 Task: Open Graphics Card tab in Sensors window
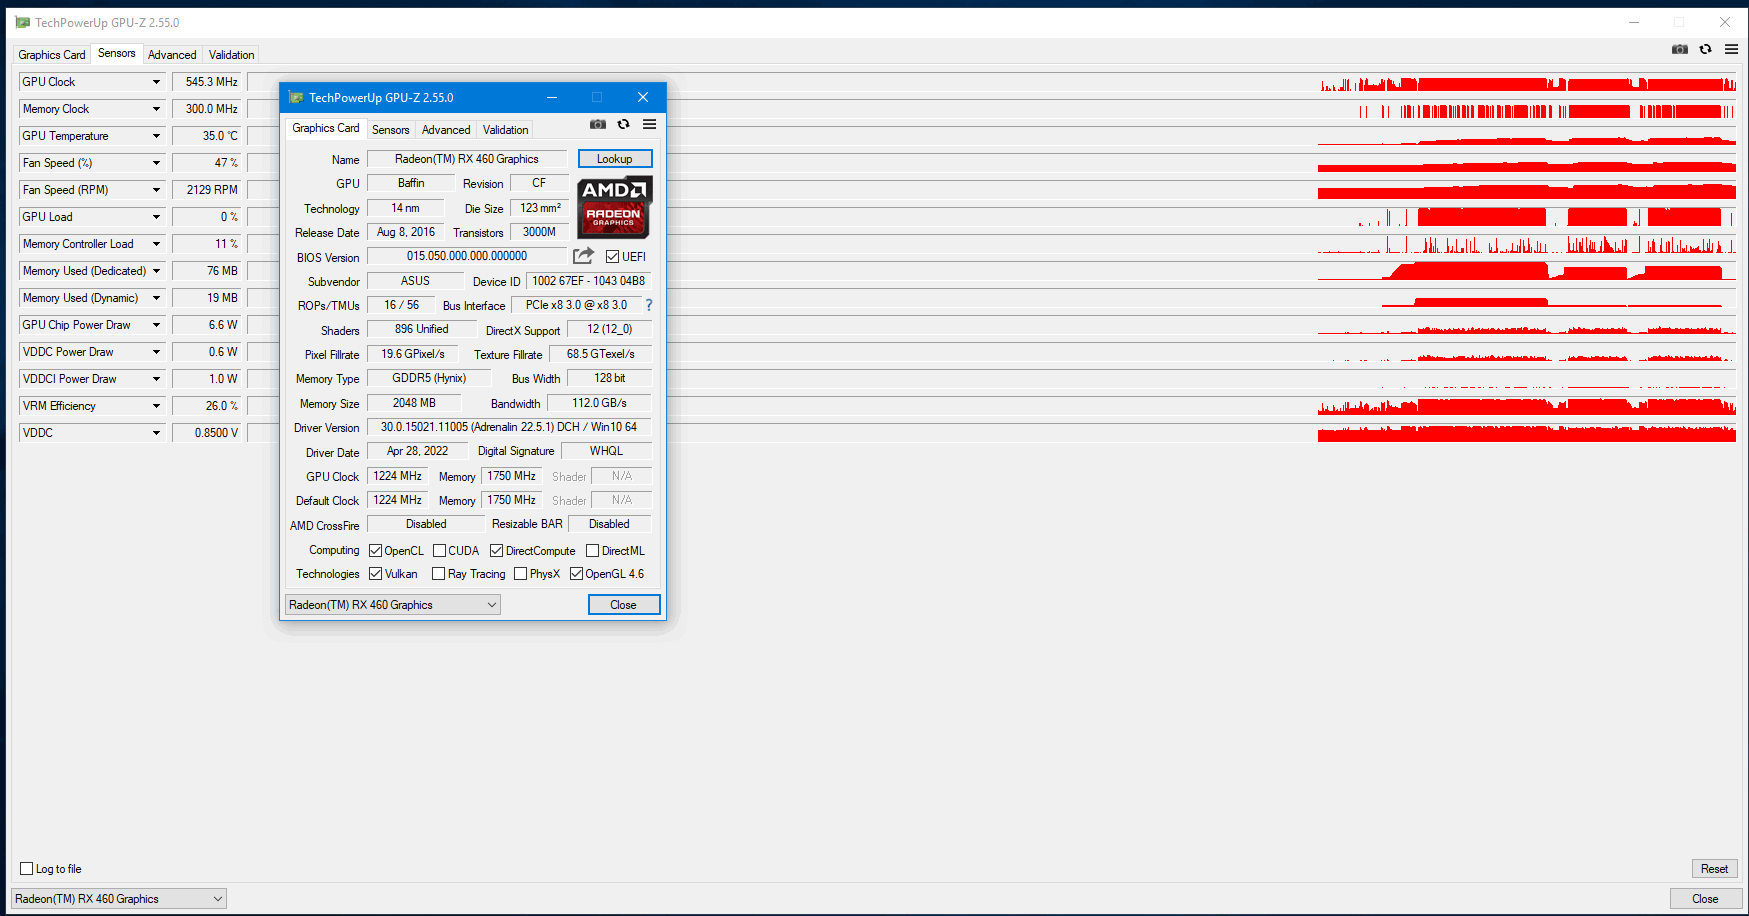coord(52,55)
